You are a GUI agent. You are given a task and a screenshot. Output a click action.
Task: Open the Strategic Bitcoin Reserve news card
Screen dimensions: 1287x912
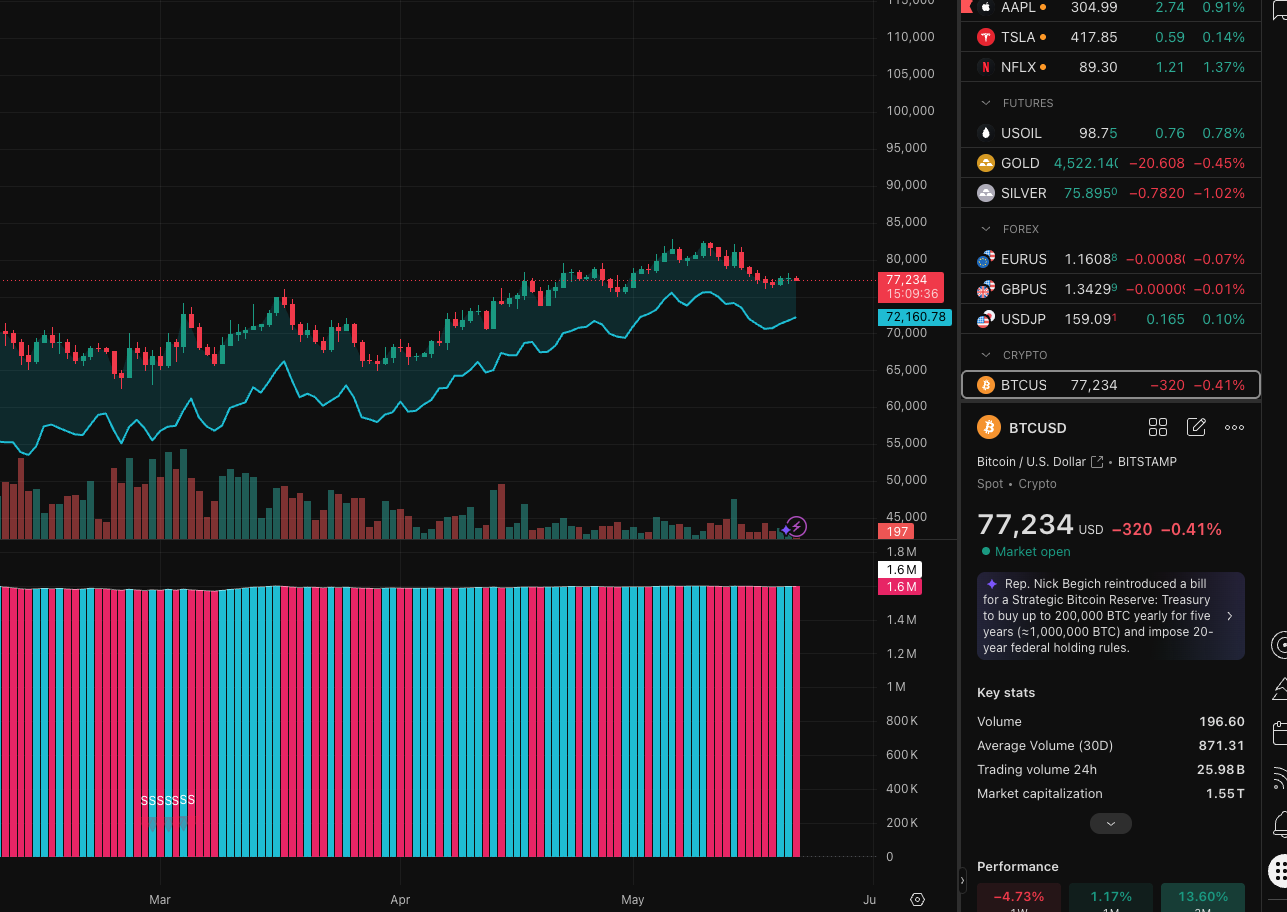1111,616
